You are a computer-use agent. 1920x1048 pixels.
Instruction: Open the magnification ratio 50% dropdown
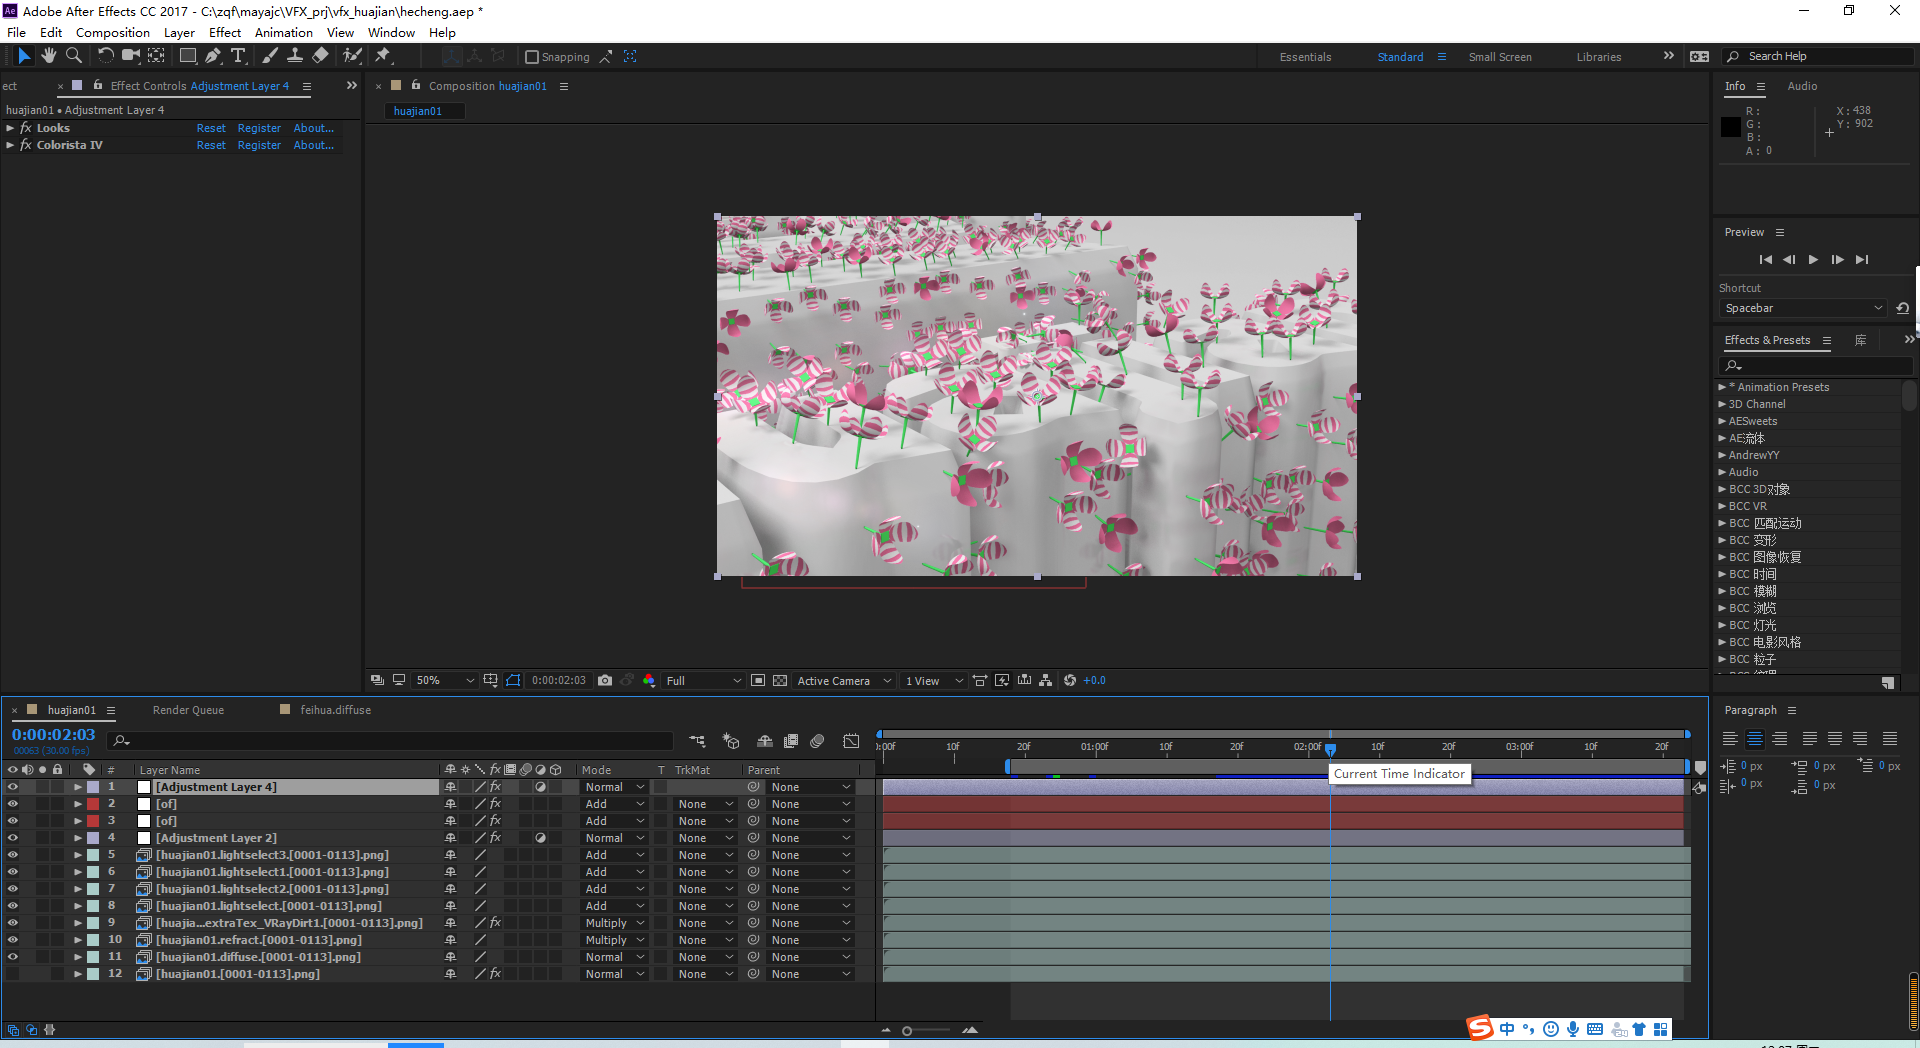pyautogui.click(x=445, y=680)
